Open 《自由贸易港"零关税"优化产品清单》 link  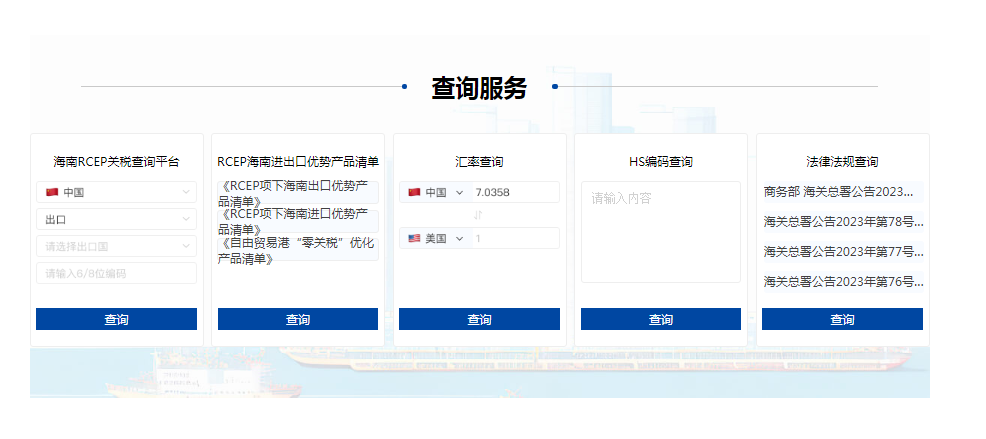[x=297, y=250]
